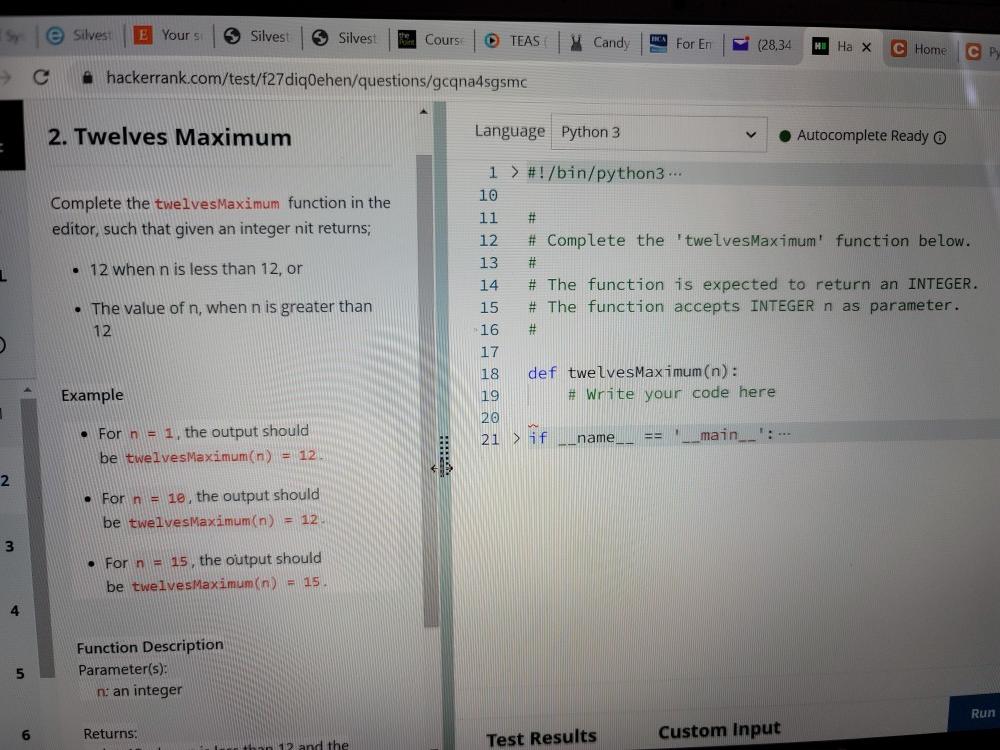
Task: Click the hackerrank.com address bar
Action: click(316, 80)
